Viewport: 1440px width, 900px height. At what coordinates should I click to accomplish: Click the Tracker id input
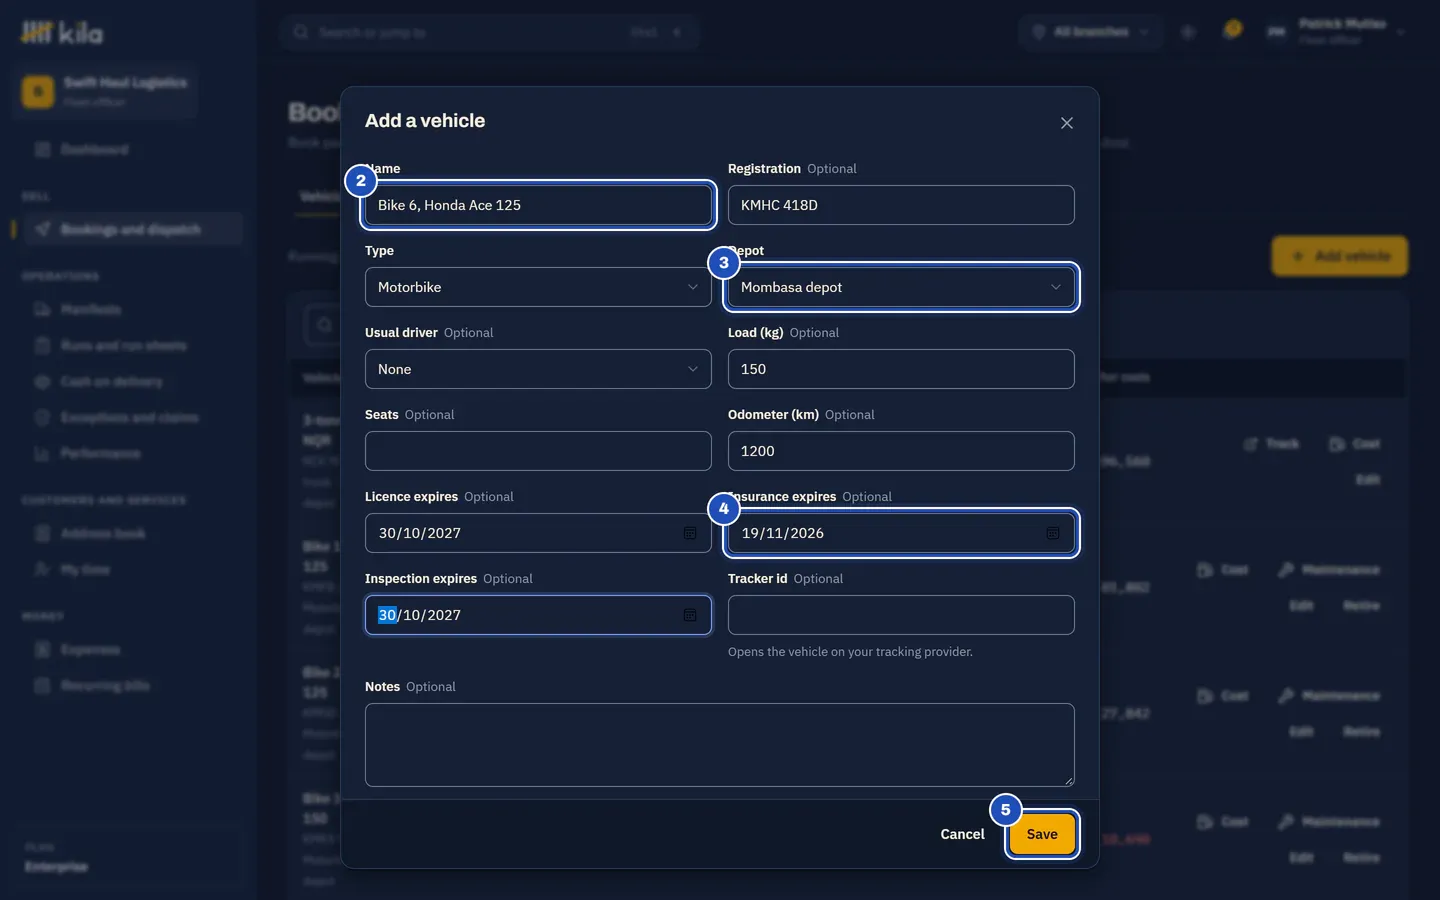901,615
